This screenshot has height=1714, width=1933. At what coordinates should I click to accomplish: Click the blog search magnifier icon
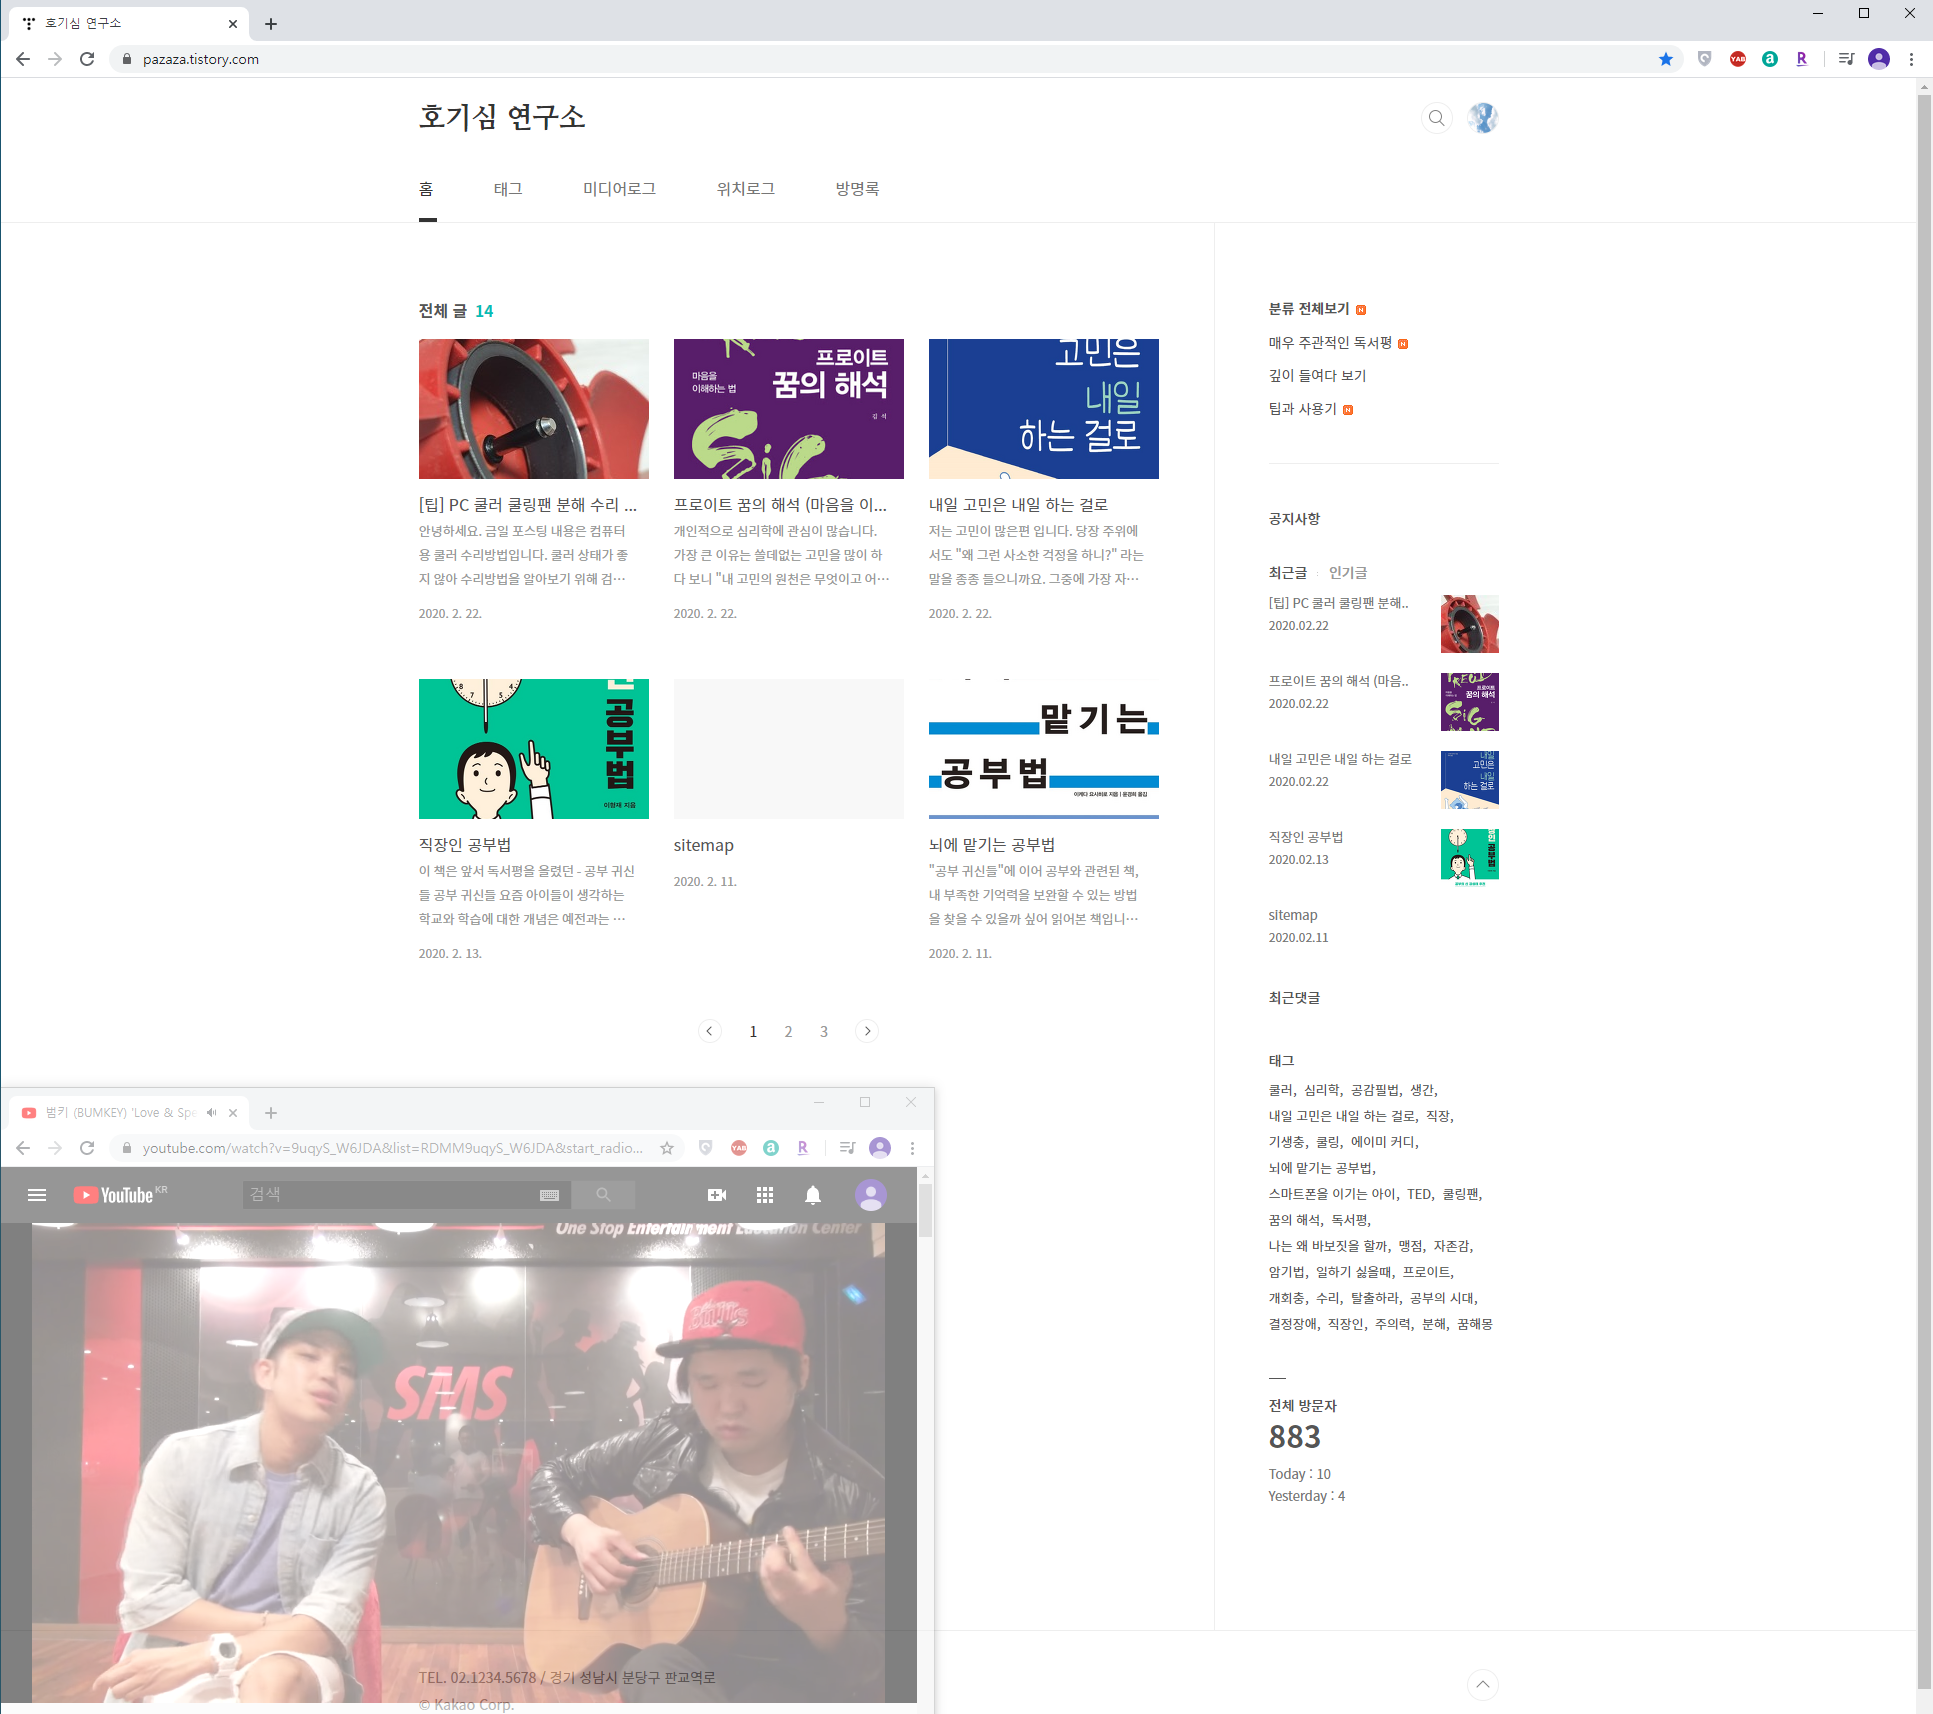coord(1436,118)
